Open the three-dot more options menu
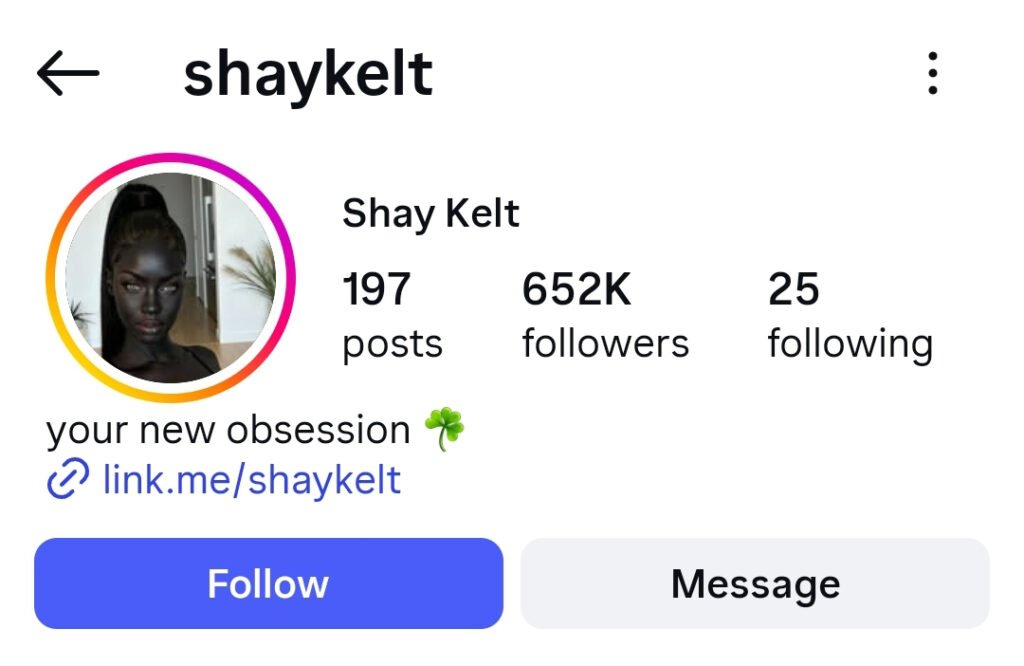 [933, 73]
